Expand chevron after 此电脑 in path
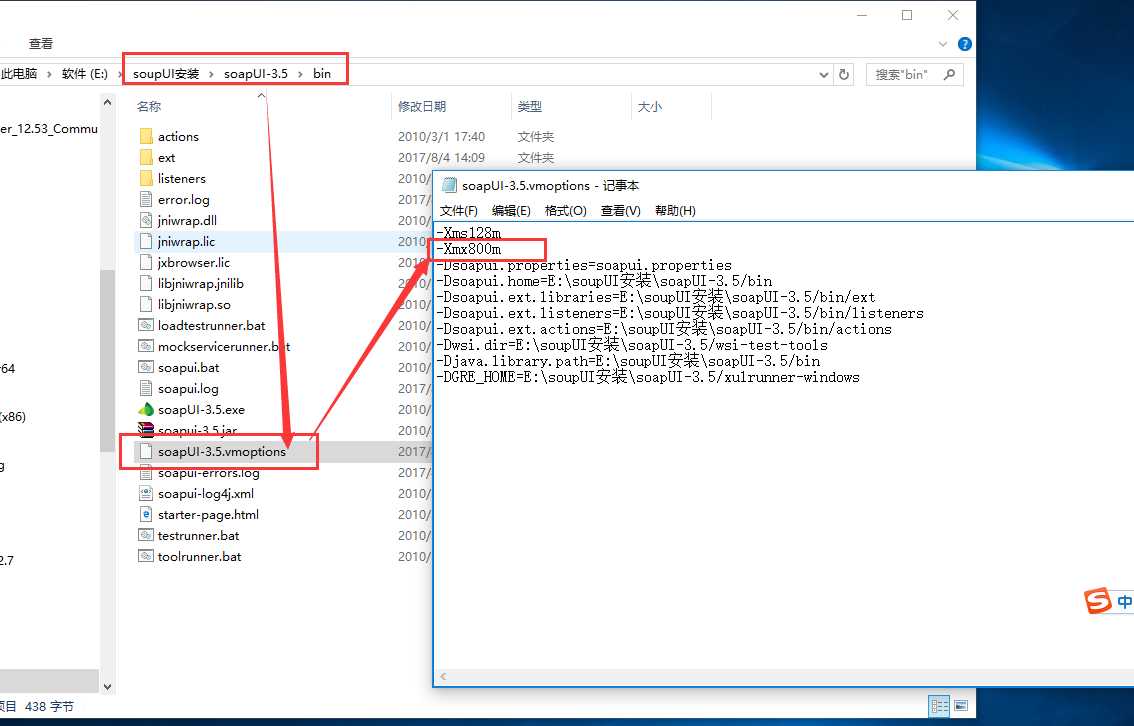The height and width of the screenshot is (726, 1134). tap(49, 74)
